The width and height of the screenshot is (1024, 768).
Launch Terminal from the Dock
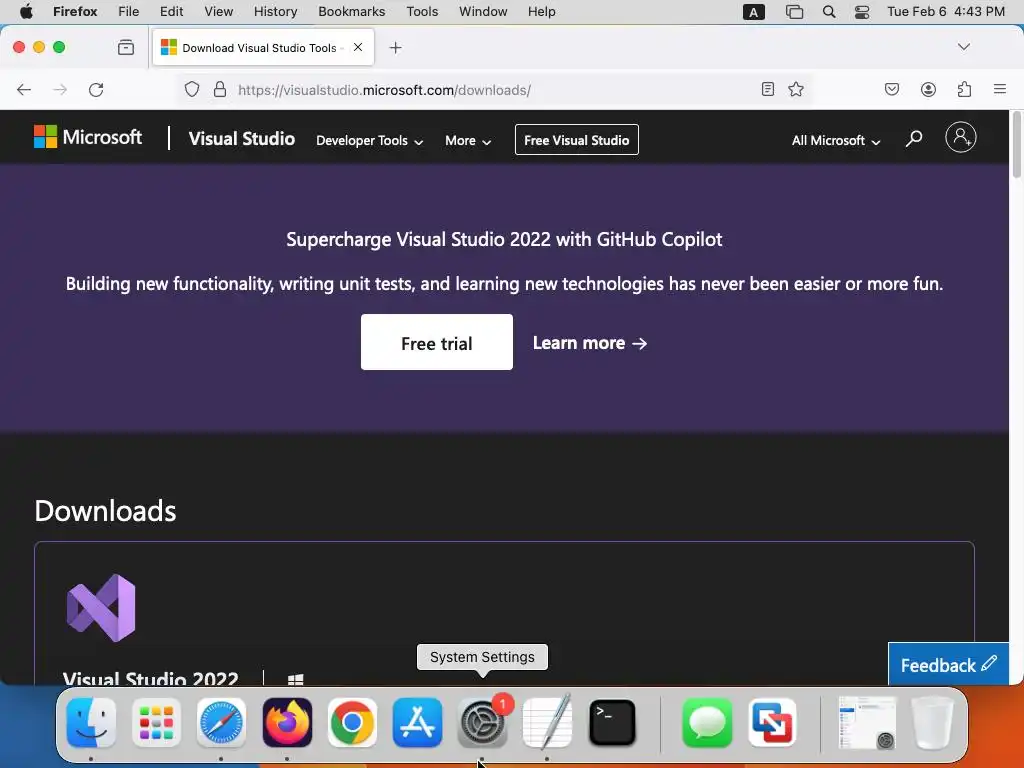[613, 723]
